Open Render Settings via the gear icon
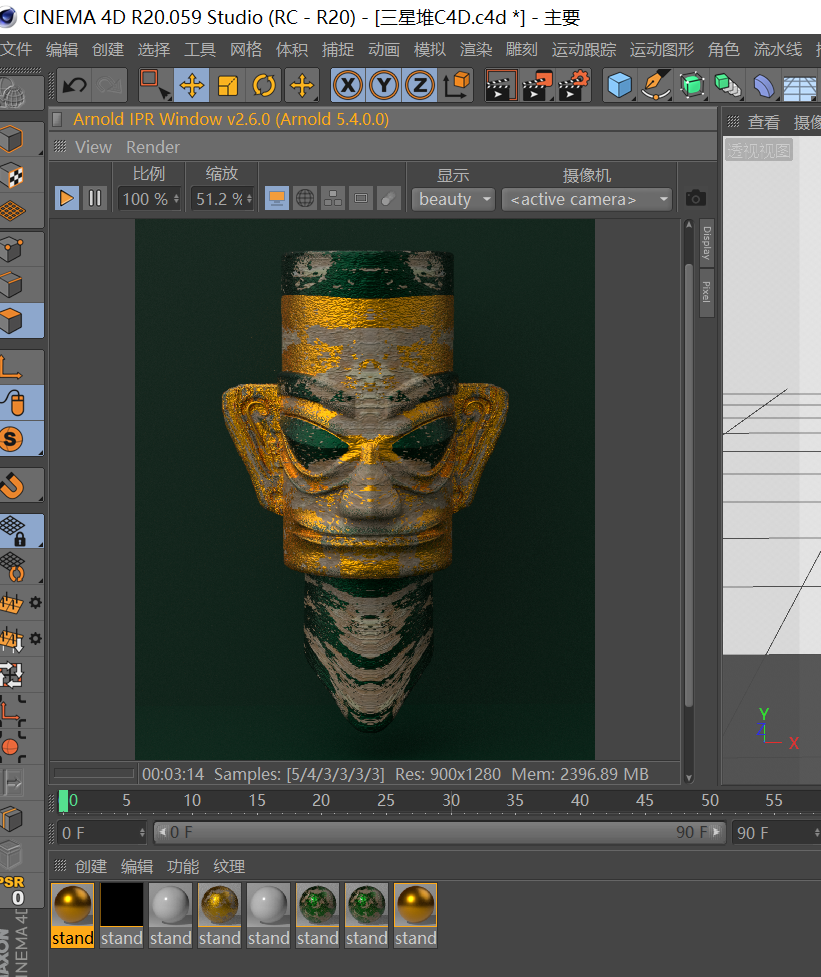The image size is (821, 977). [x=573, y=87]
